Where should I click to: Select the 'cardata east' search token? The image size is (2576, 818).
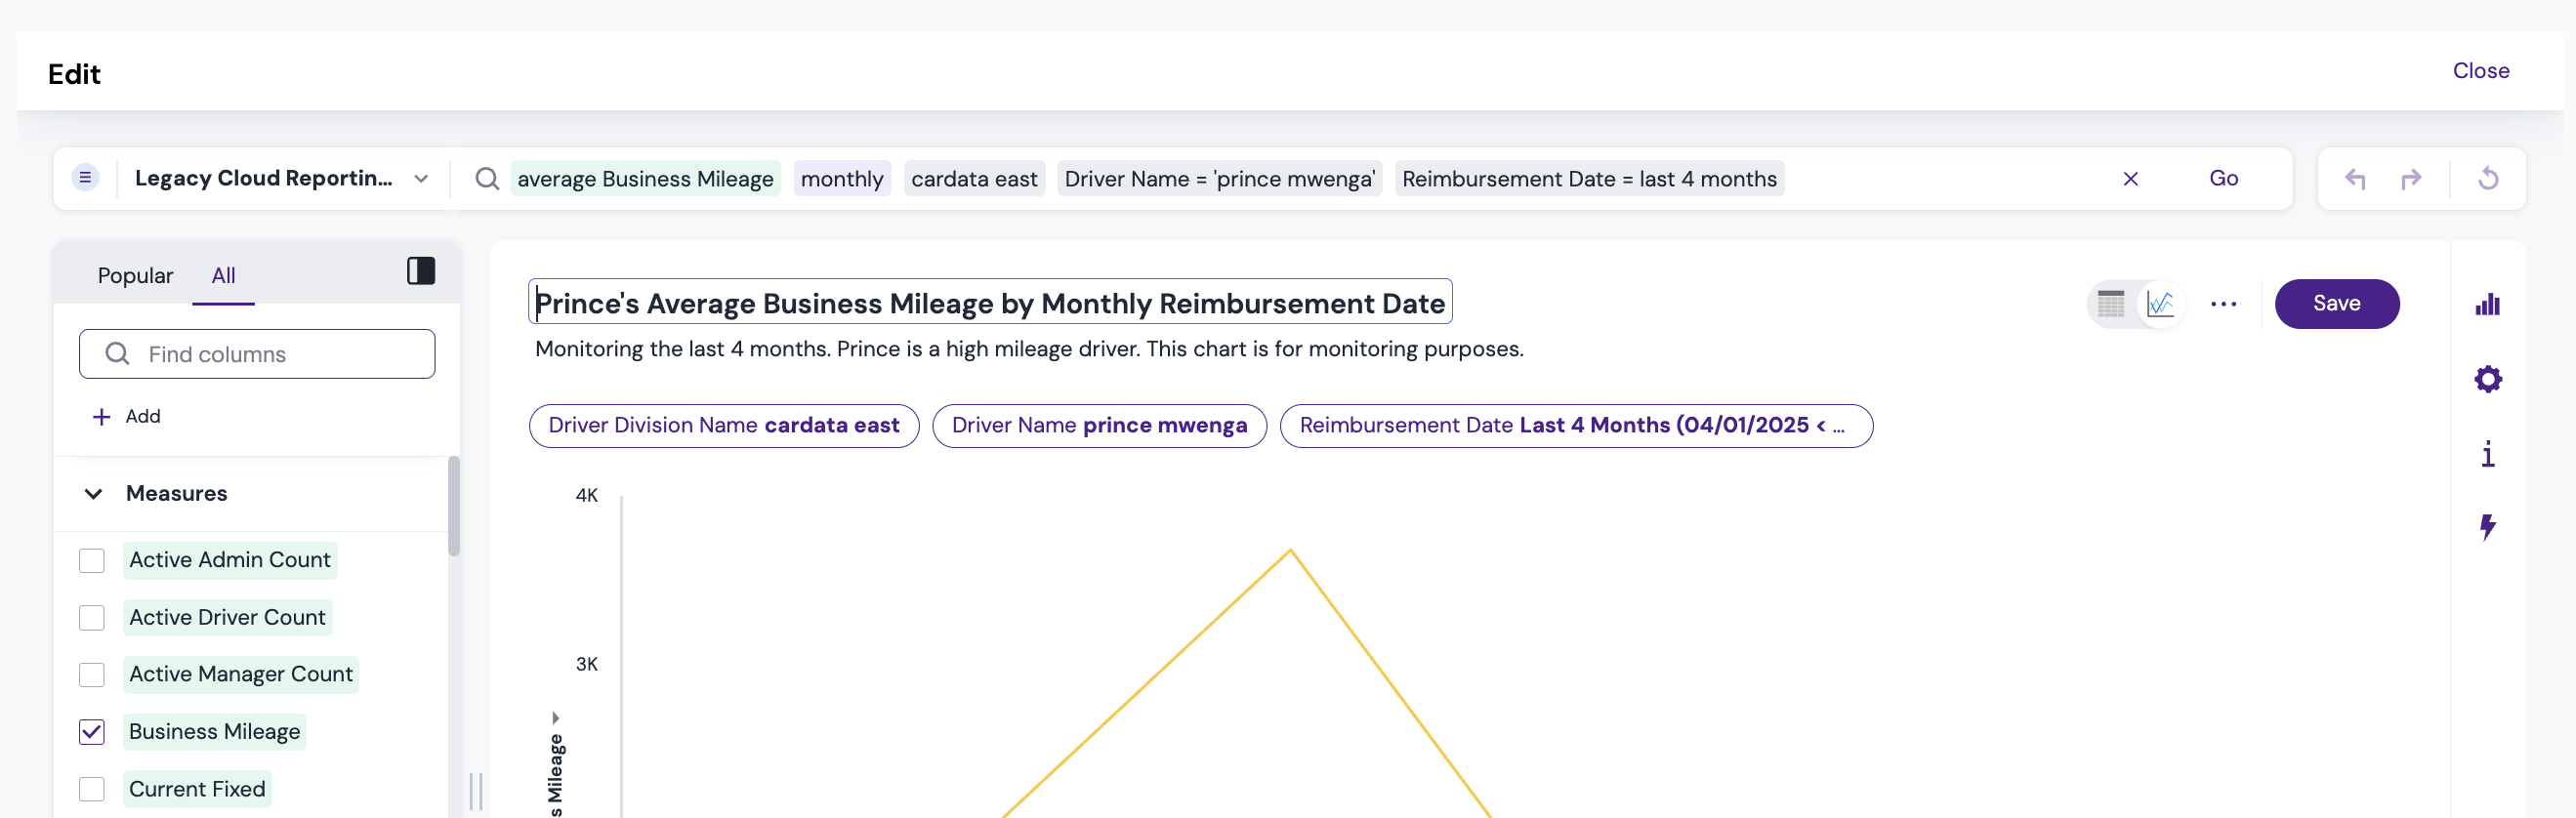[x=974, y=179]
